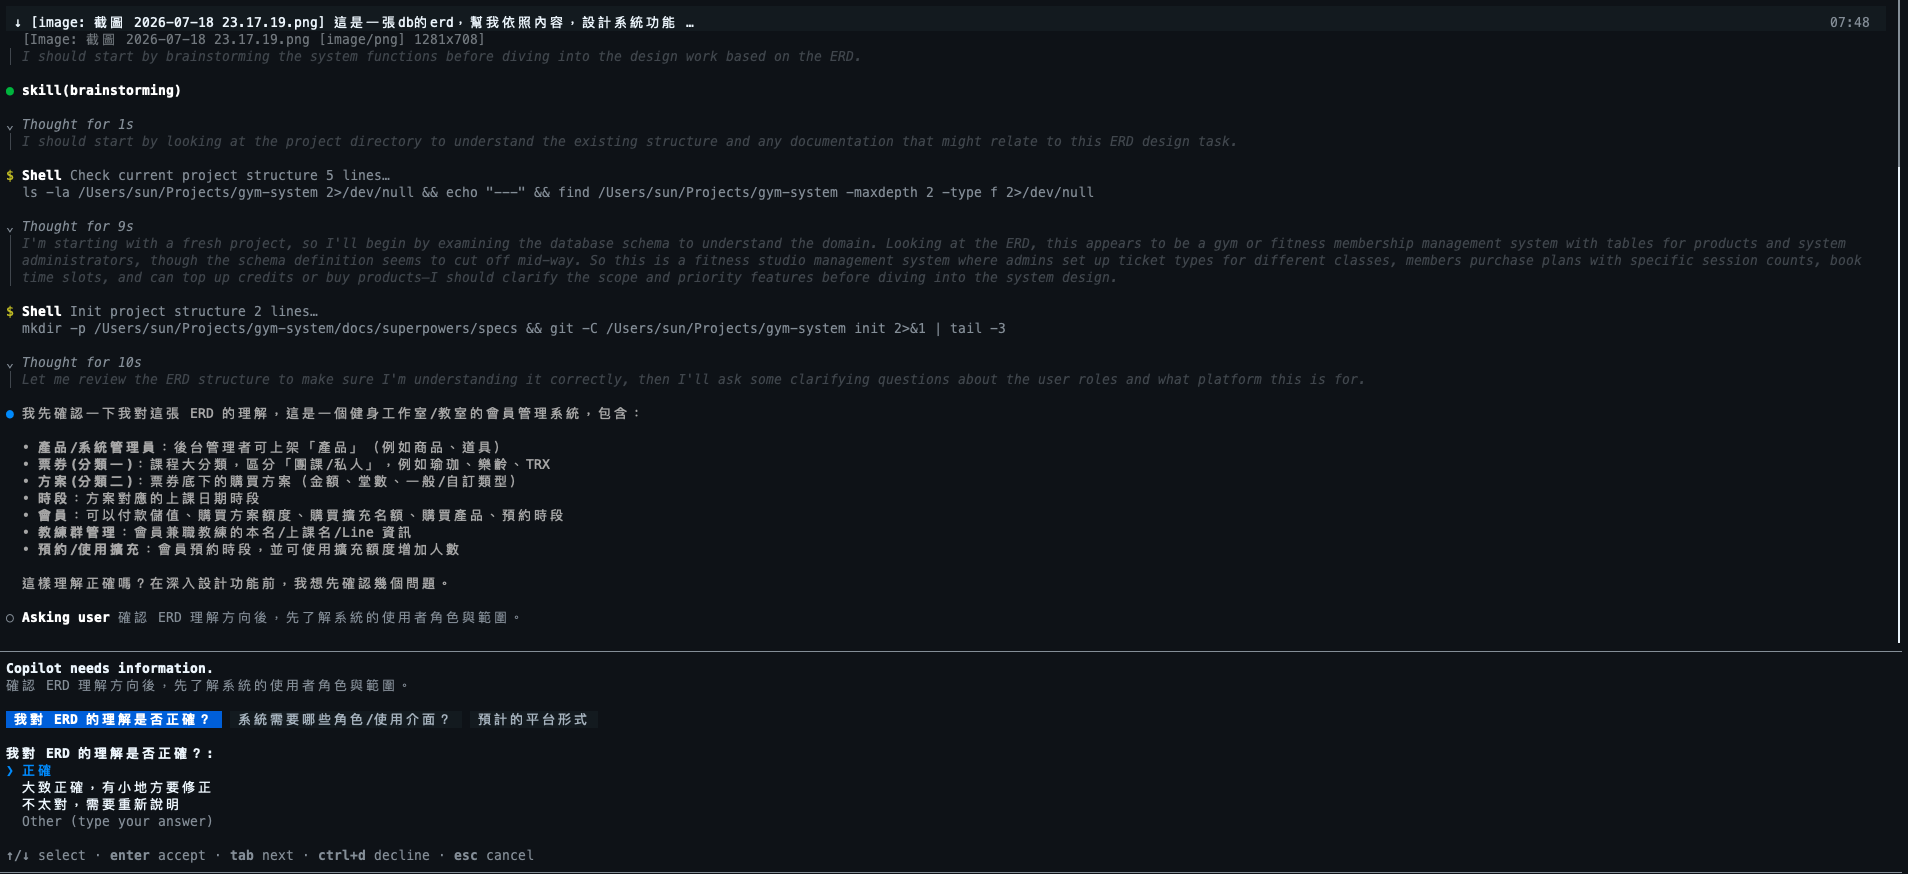Click the dollar prompt of Init project structure
The height and width of the screenshot is (874, 1908).
pos(10,311)
